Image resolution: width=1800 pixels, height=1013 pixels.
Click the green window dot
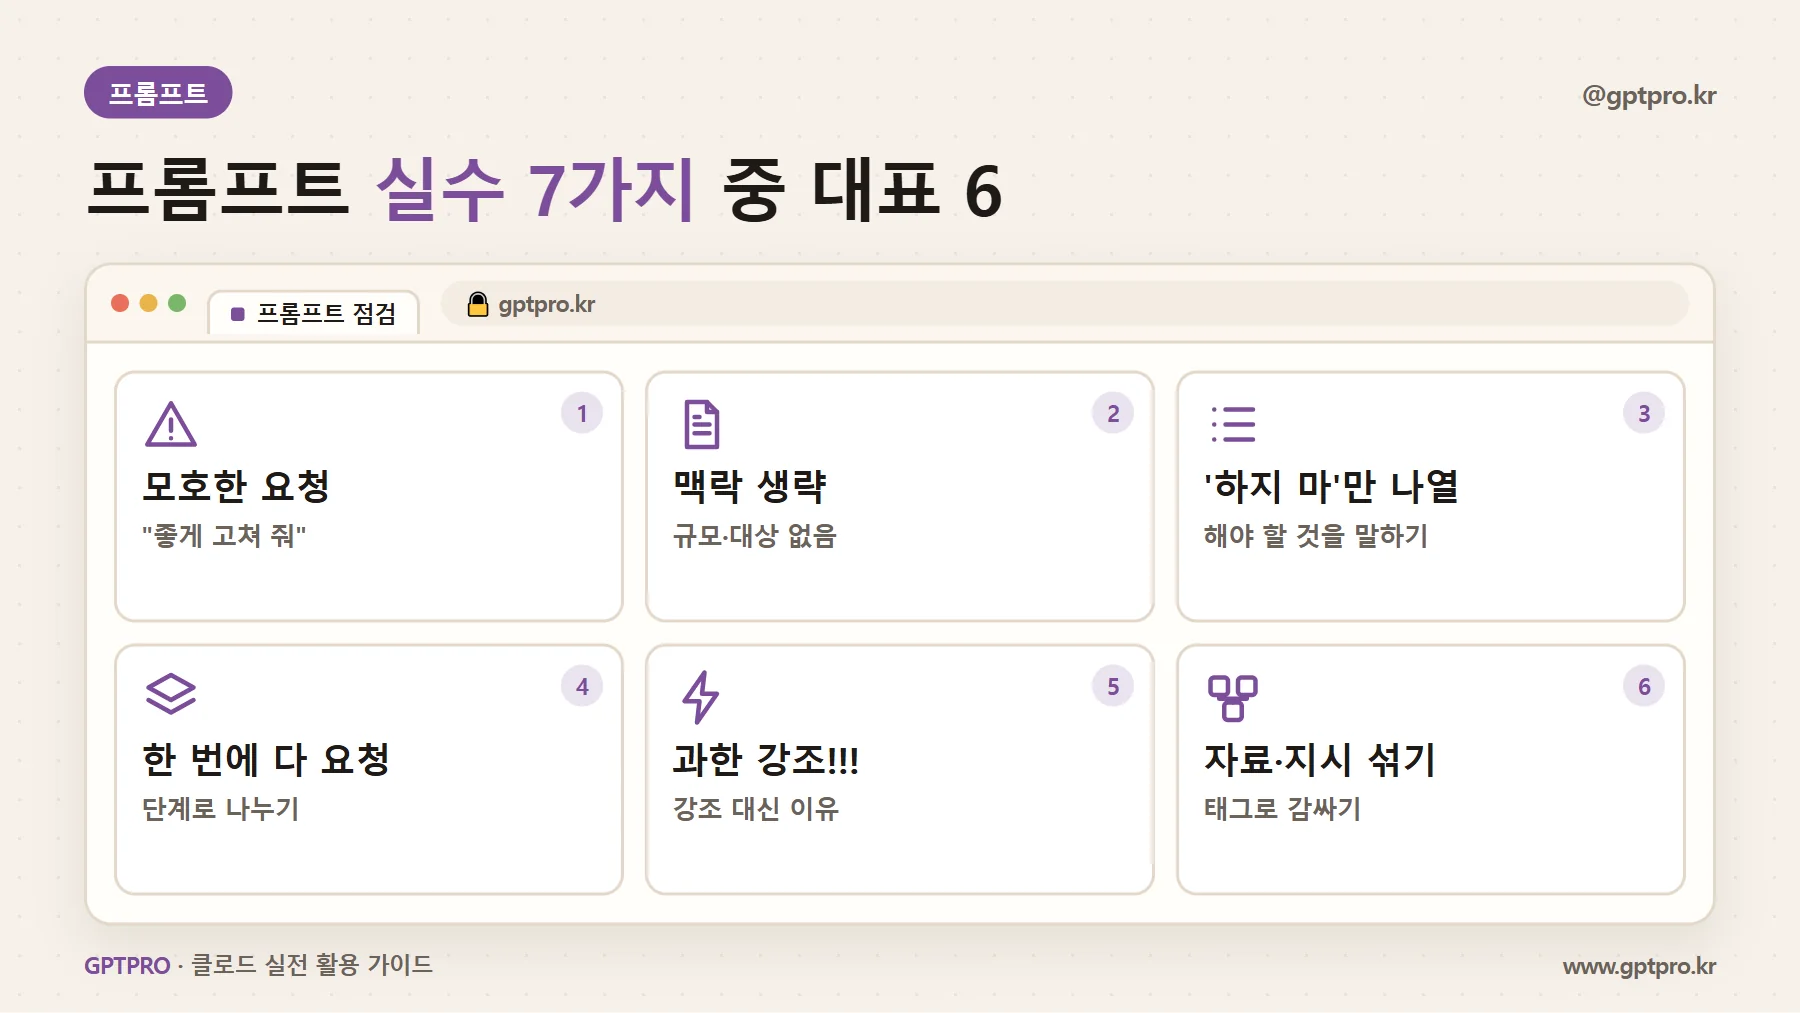pyautogui.click(x=177, y=303)
